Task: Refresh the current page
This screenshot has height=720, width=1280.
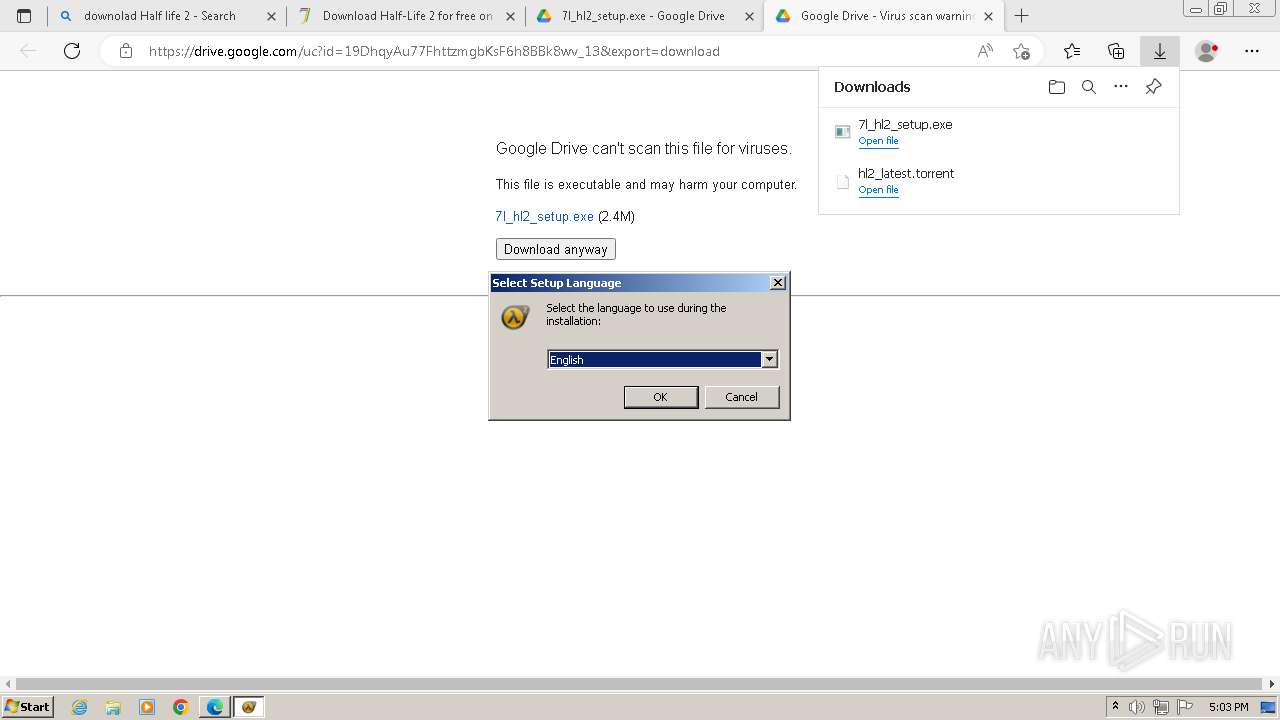Action: click(72, 51)
